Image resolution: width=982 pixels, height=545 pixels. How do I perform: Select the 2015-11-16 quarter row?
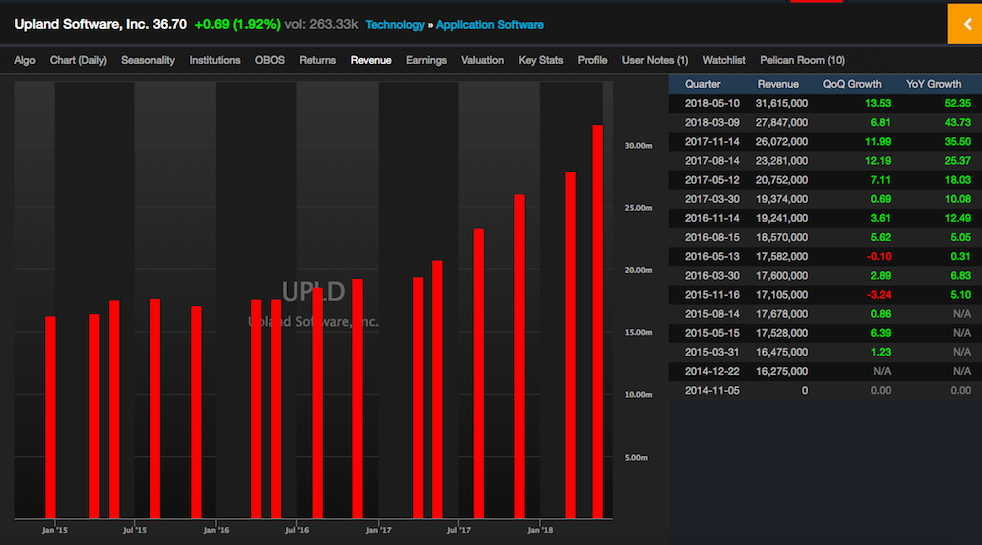(x=825, y=294)
